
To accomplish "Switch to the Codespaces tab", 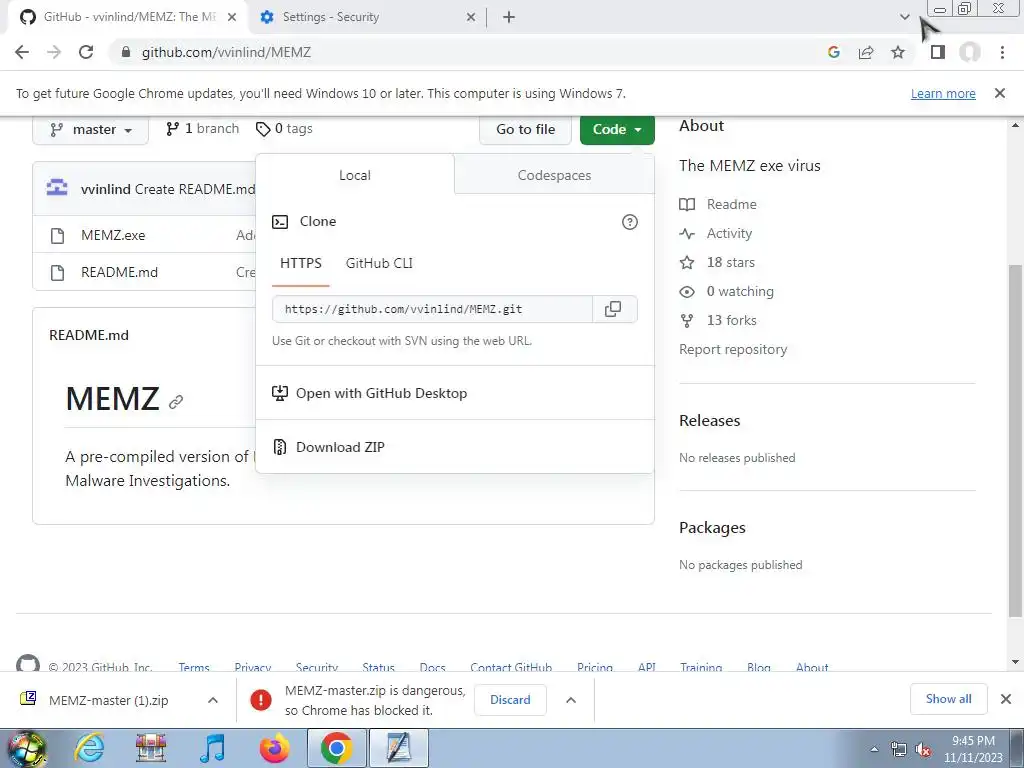I will click(554, 175).
